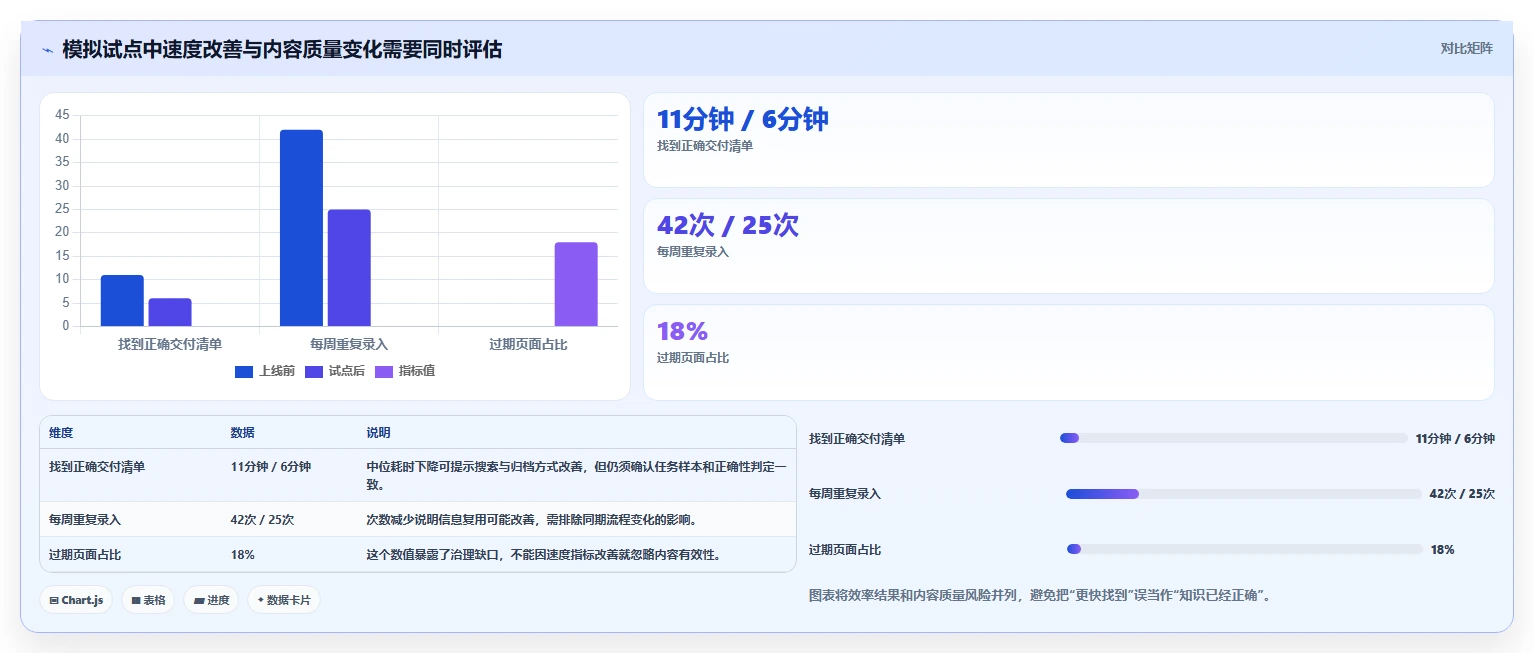Click the lightning icon beside the header title
The image size is (1534, 653).
[48, 49]
